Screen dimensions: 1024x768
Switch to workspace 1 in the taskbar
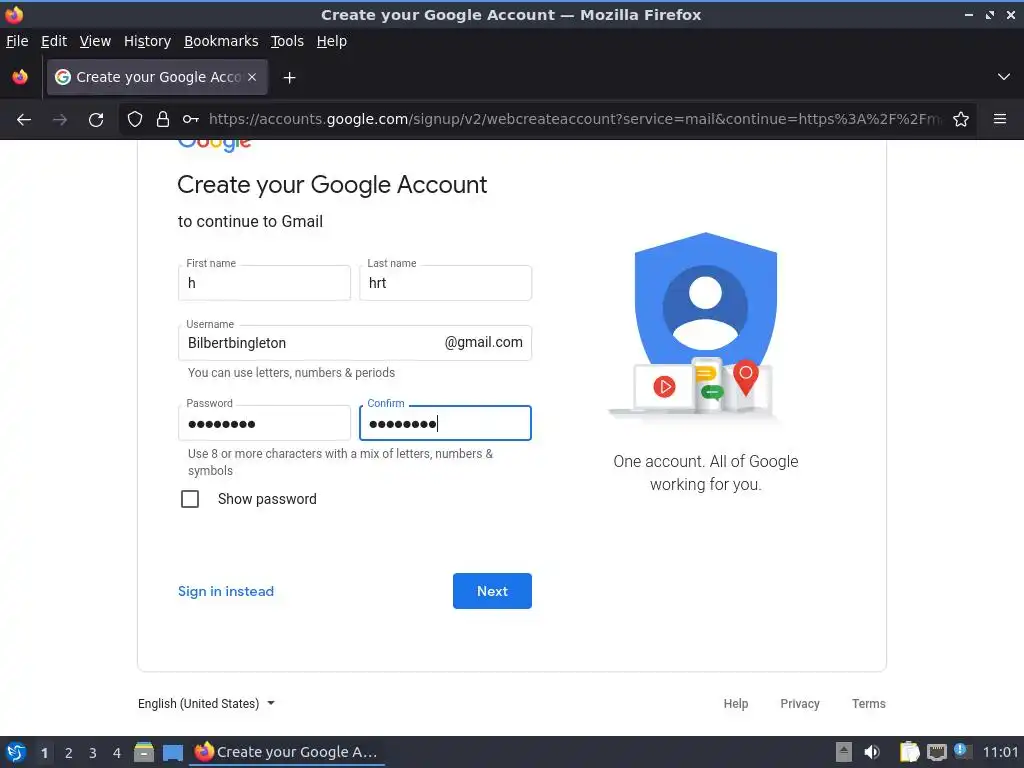tap(44, 753)
